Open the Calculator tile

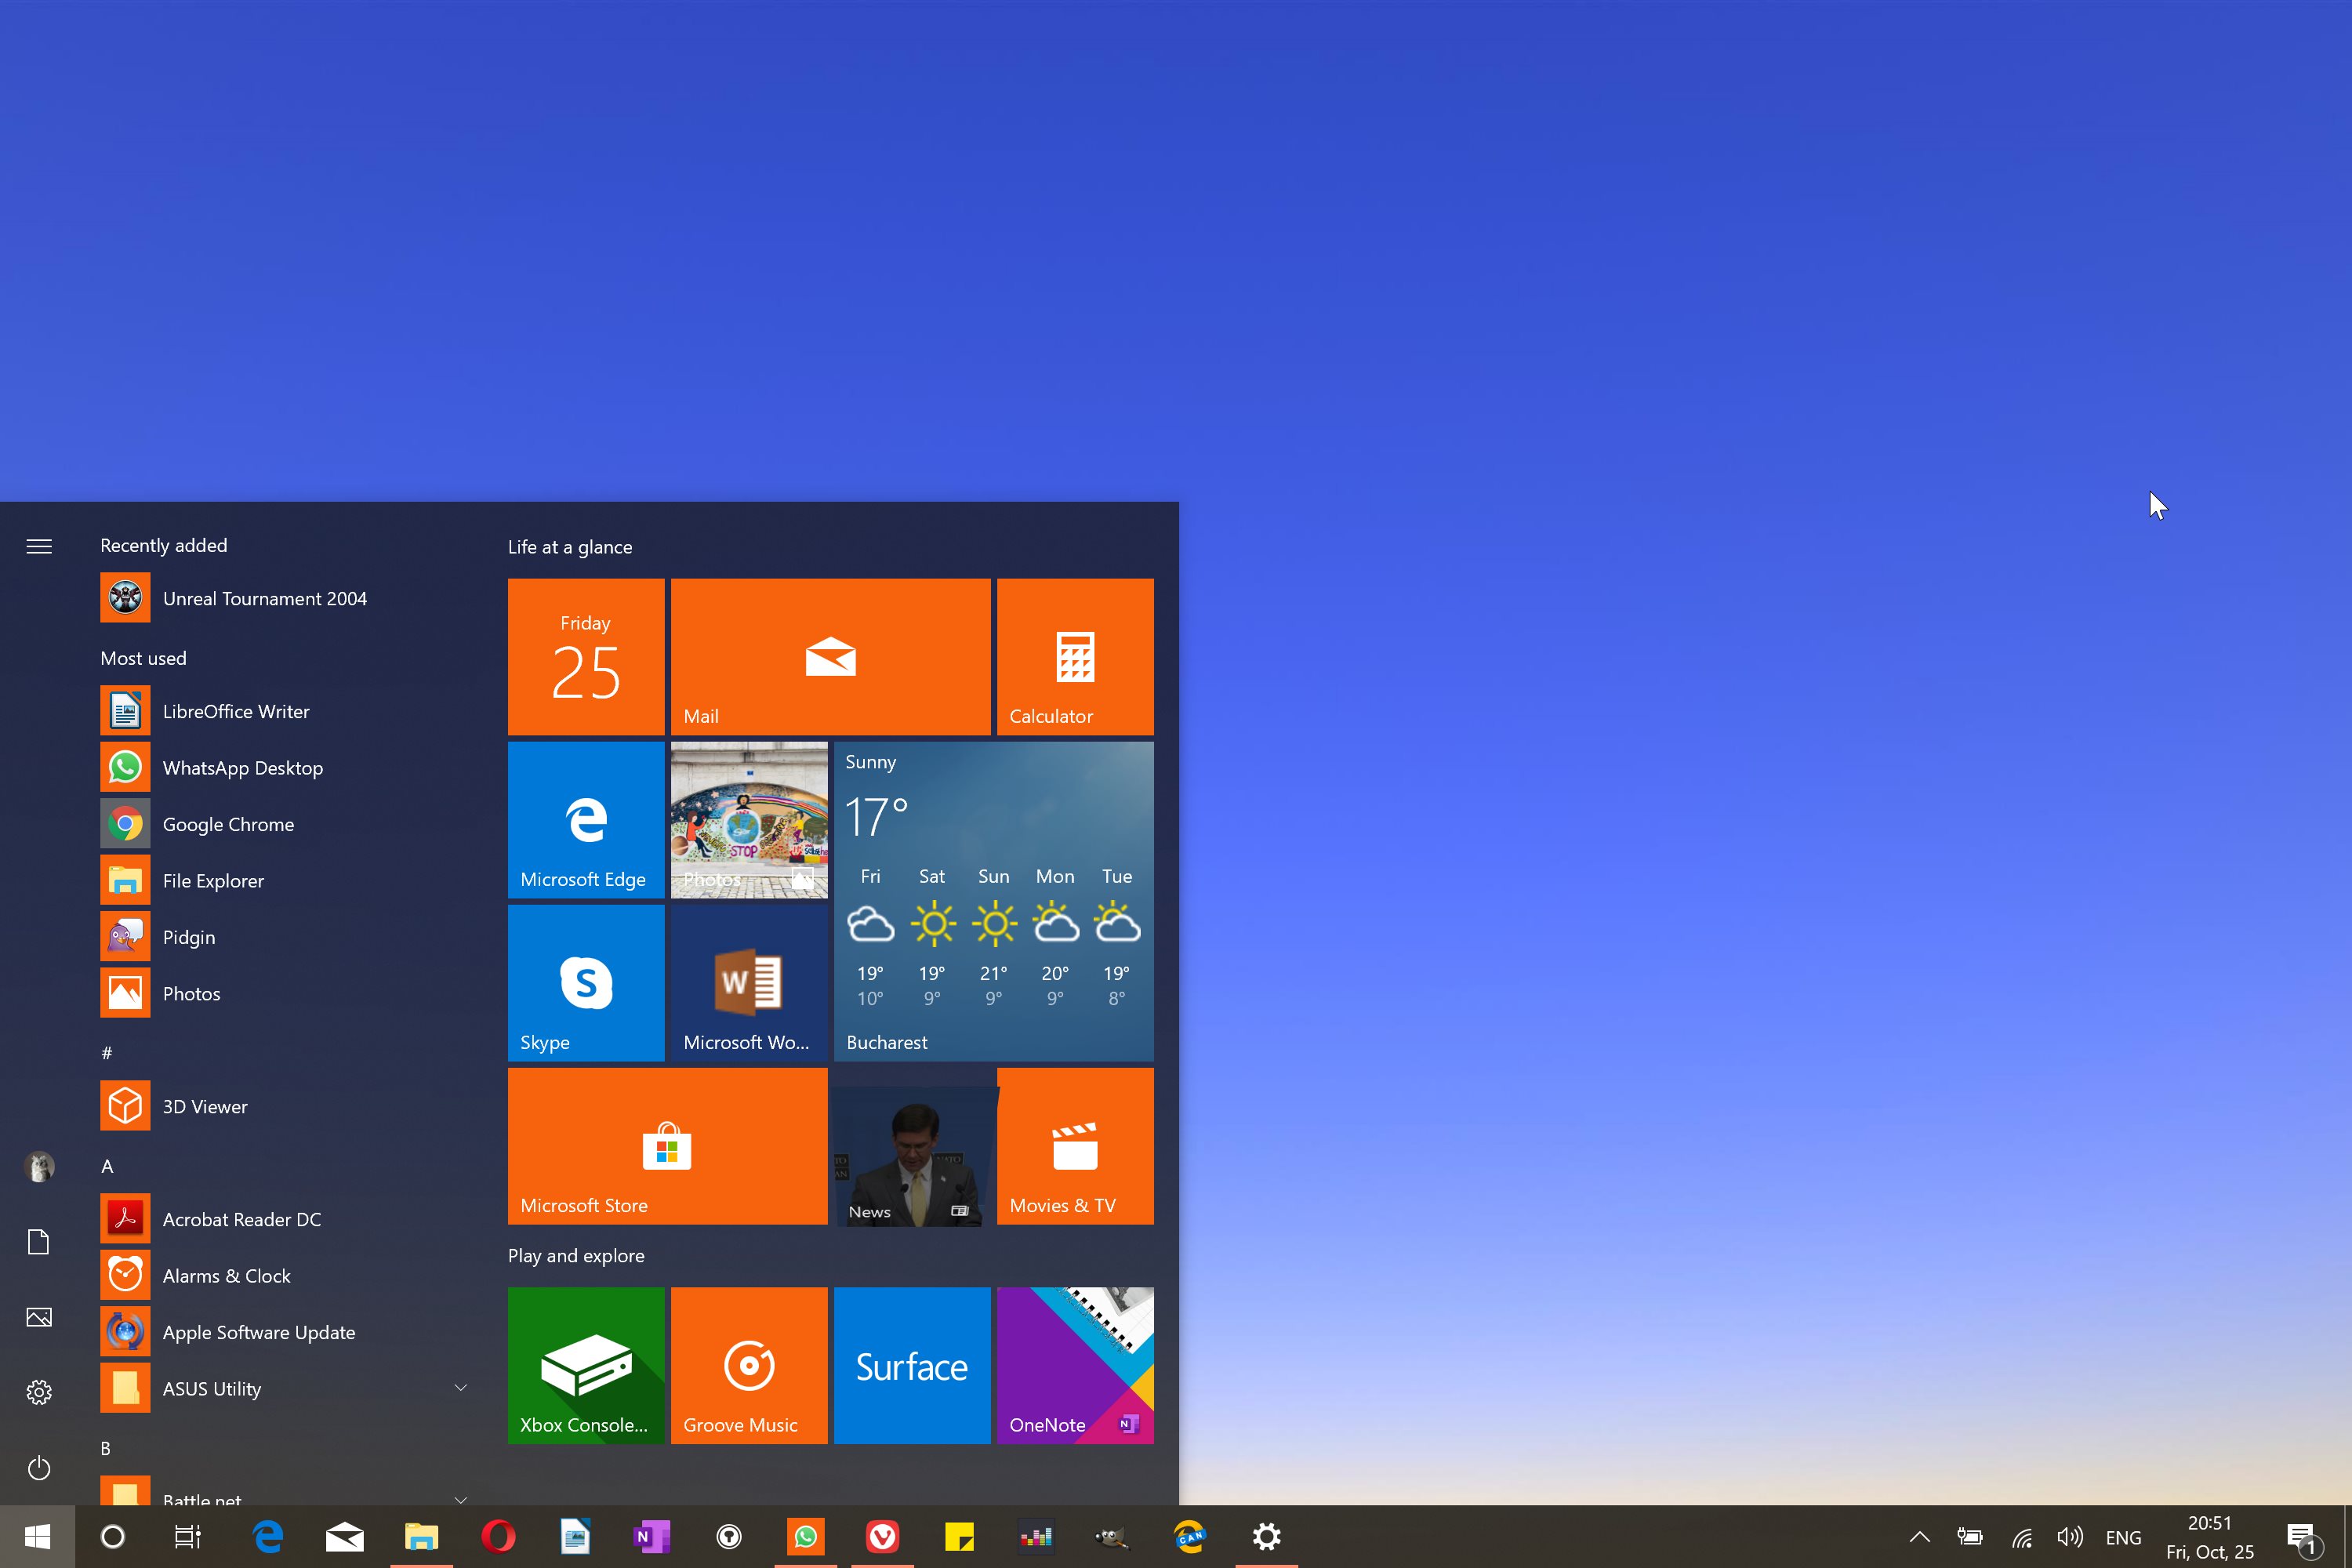[x=1075, y=657]
